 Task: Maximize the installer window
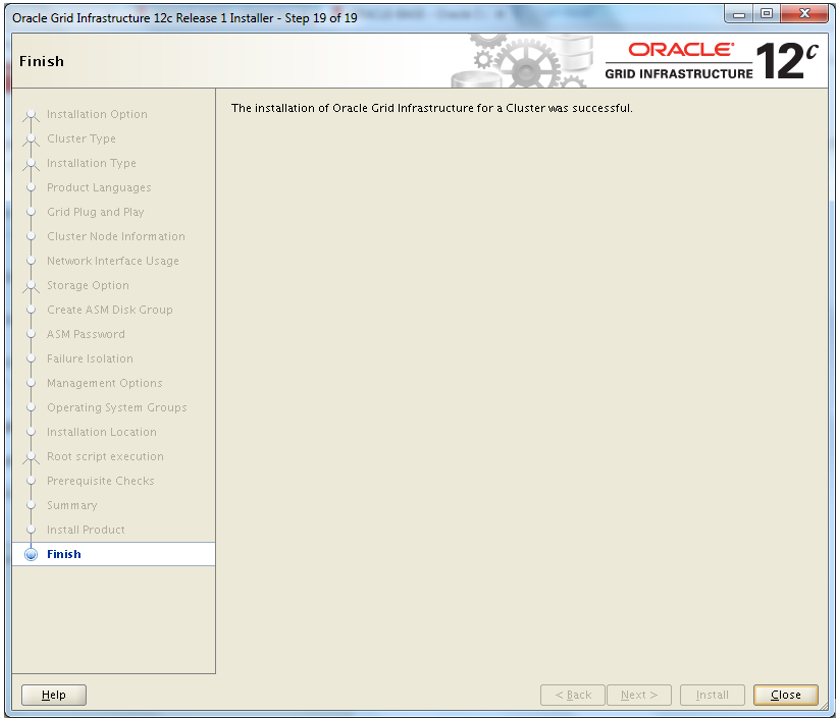coord(767,13)
